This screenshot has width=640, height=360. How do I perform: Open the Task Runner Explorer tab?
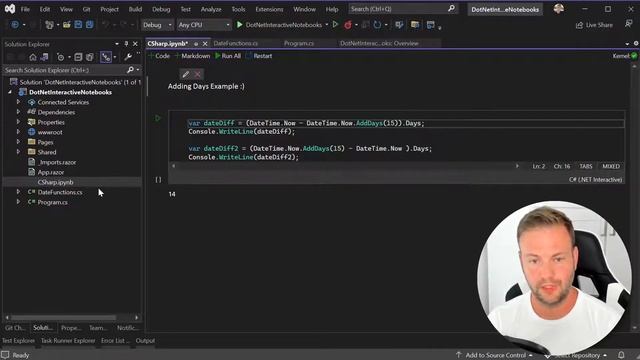[x=68, y=340]
